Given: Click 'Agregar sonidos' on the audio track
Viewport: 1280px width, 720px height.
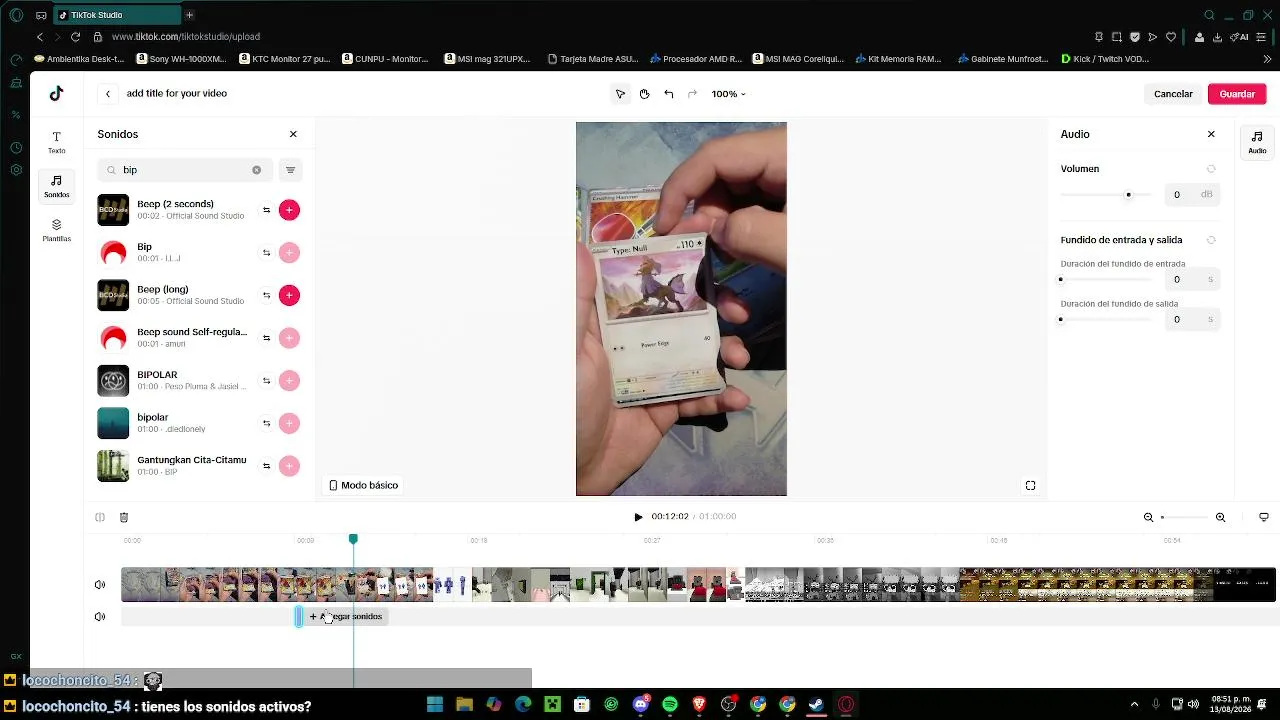Looking at the screenshot, I should pyautogui.click(x=345, y=617).
